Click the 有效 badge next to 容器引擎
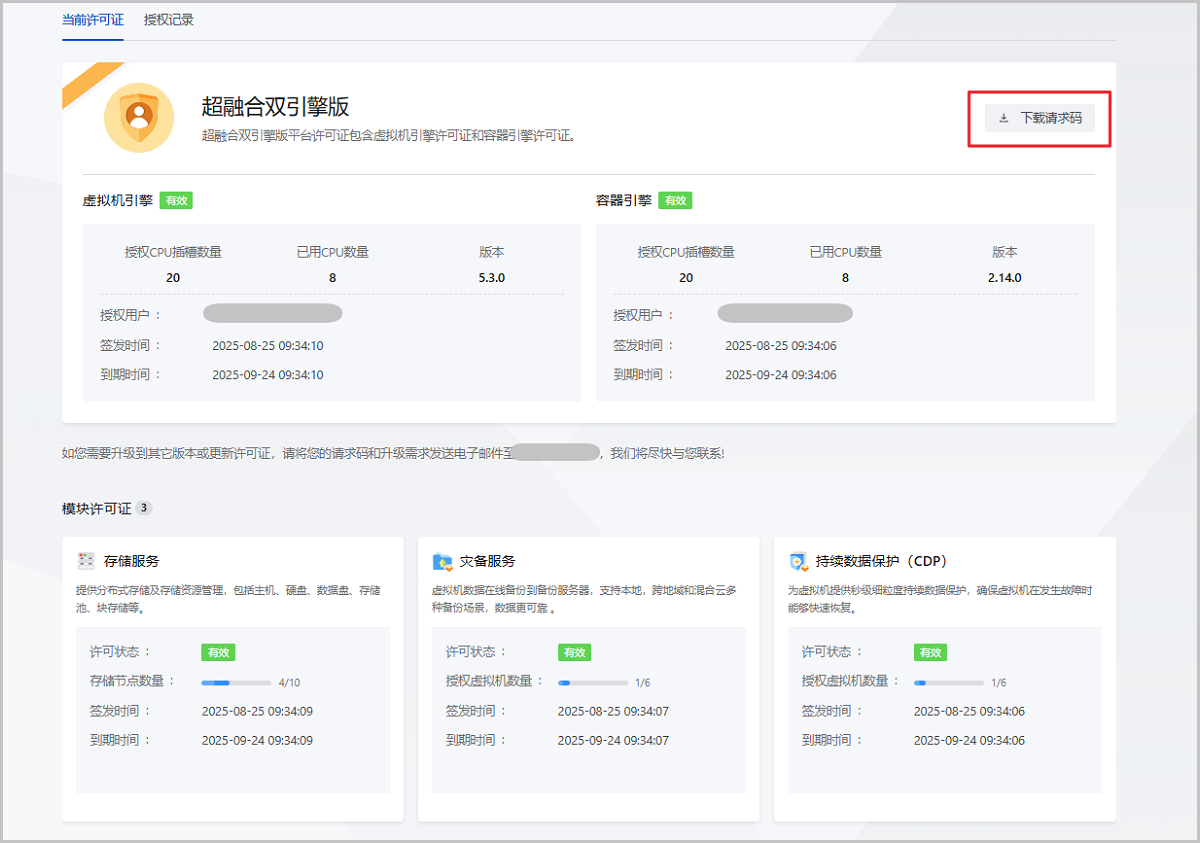The height and width of the screenshot is (843, 1200). [675, 200]
